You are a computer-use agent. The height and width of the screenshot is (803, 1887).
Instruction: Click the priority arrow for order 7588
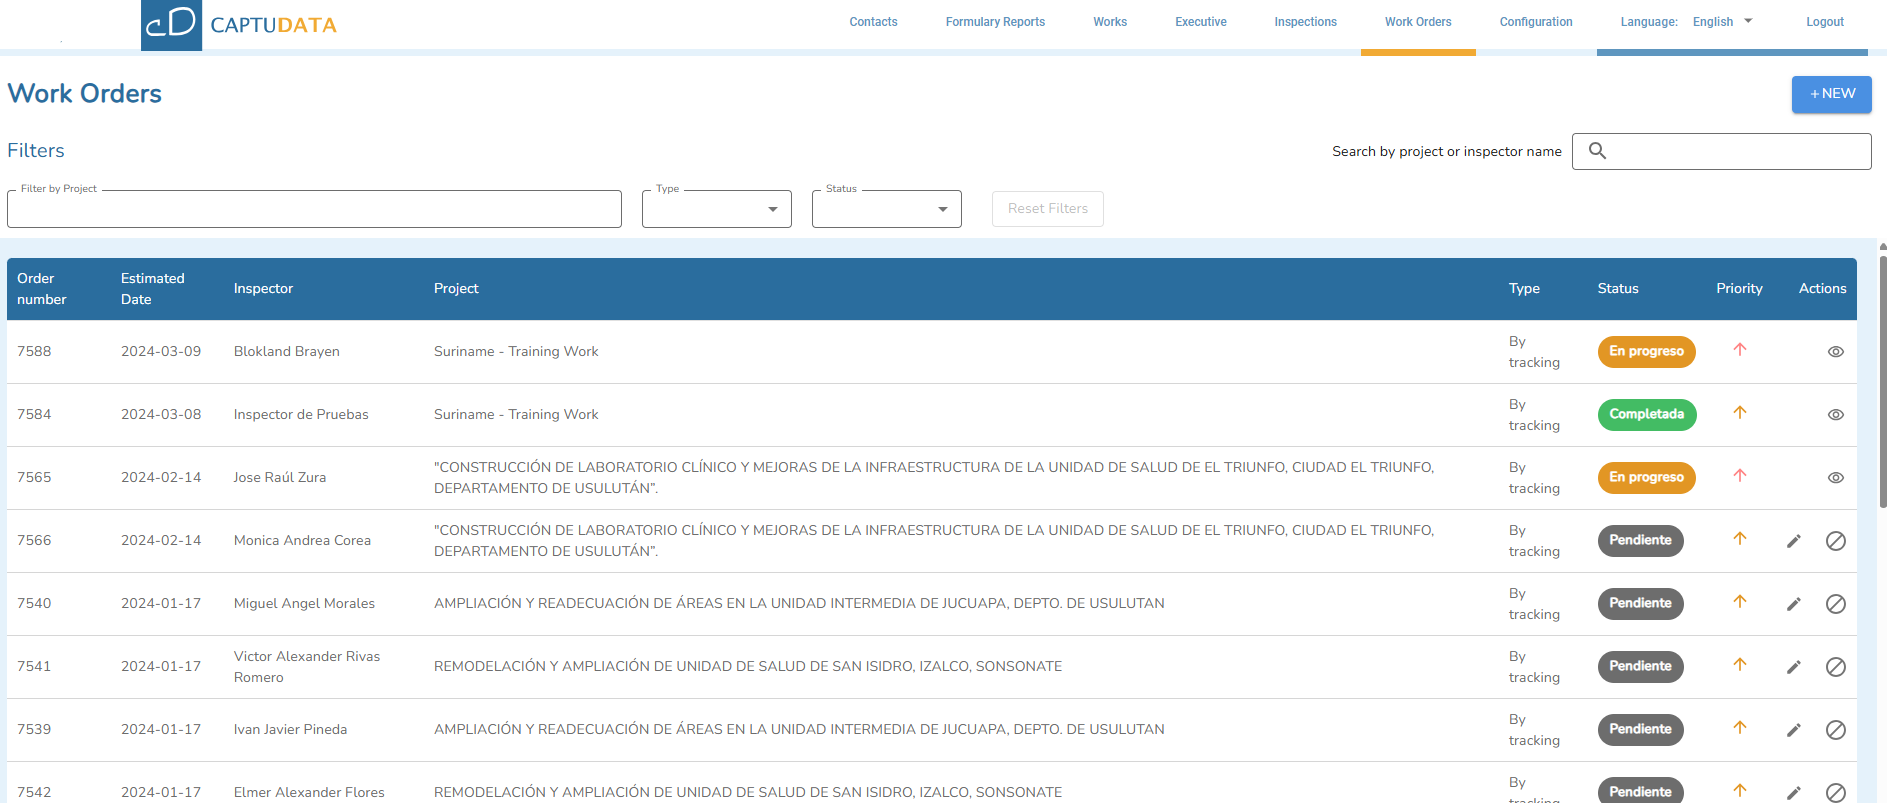(1739, 350)
